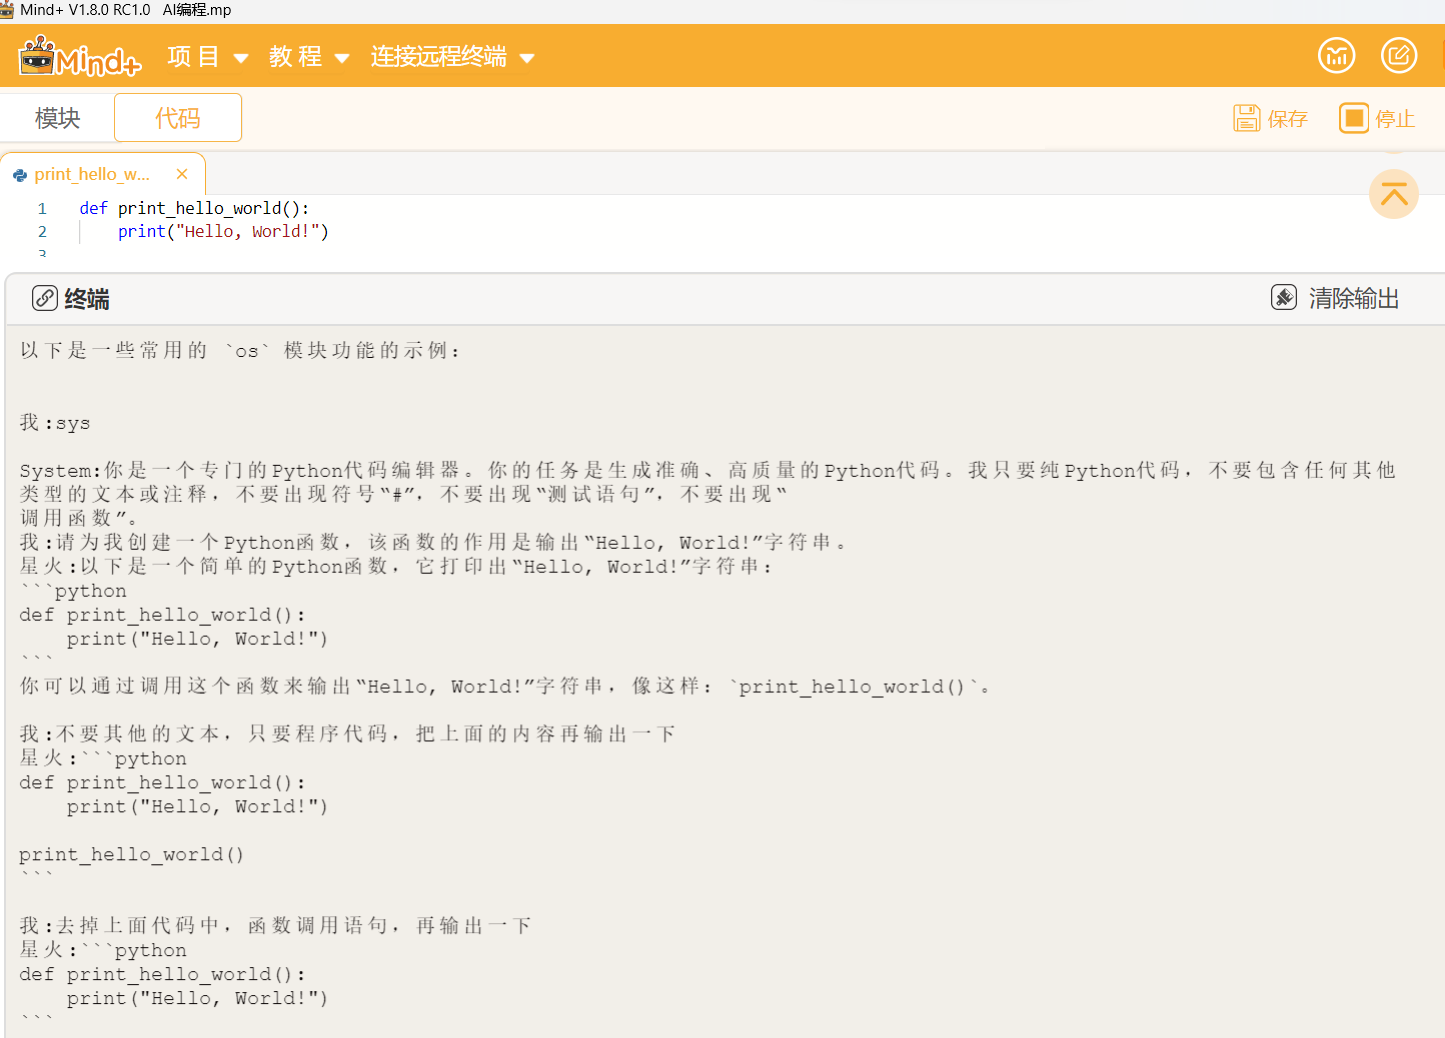Image resolution: width=1445 pixels, height=1038 pixels.
Task: Expand the 连接远程终端 dropdown arrow
Action: 527,58
